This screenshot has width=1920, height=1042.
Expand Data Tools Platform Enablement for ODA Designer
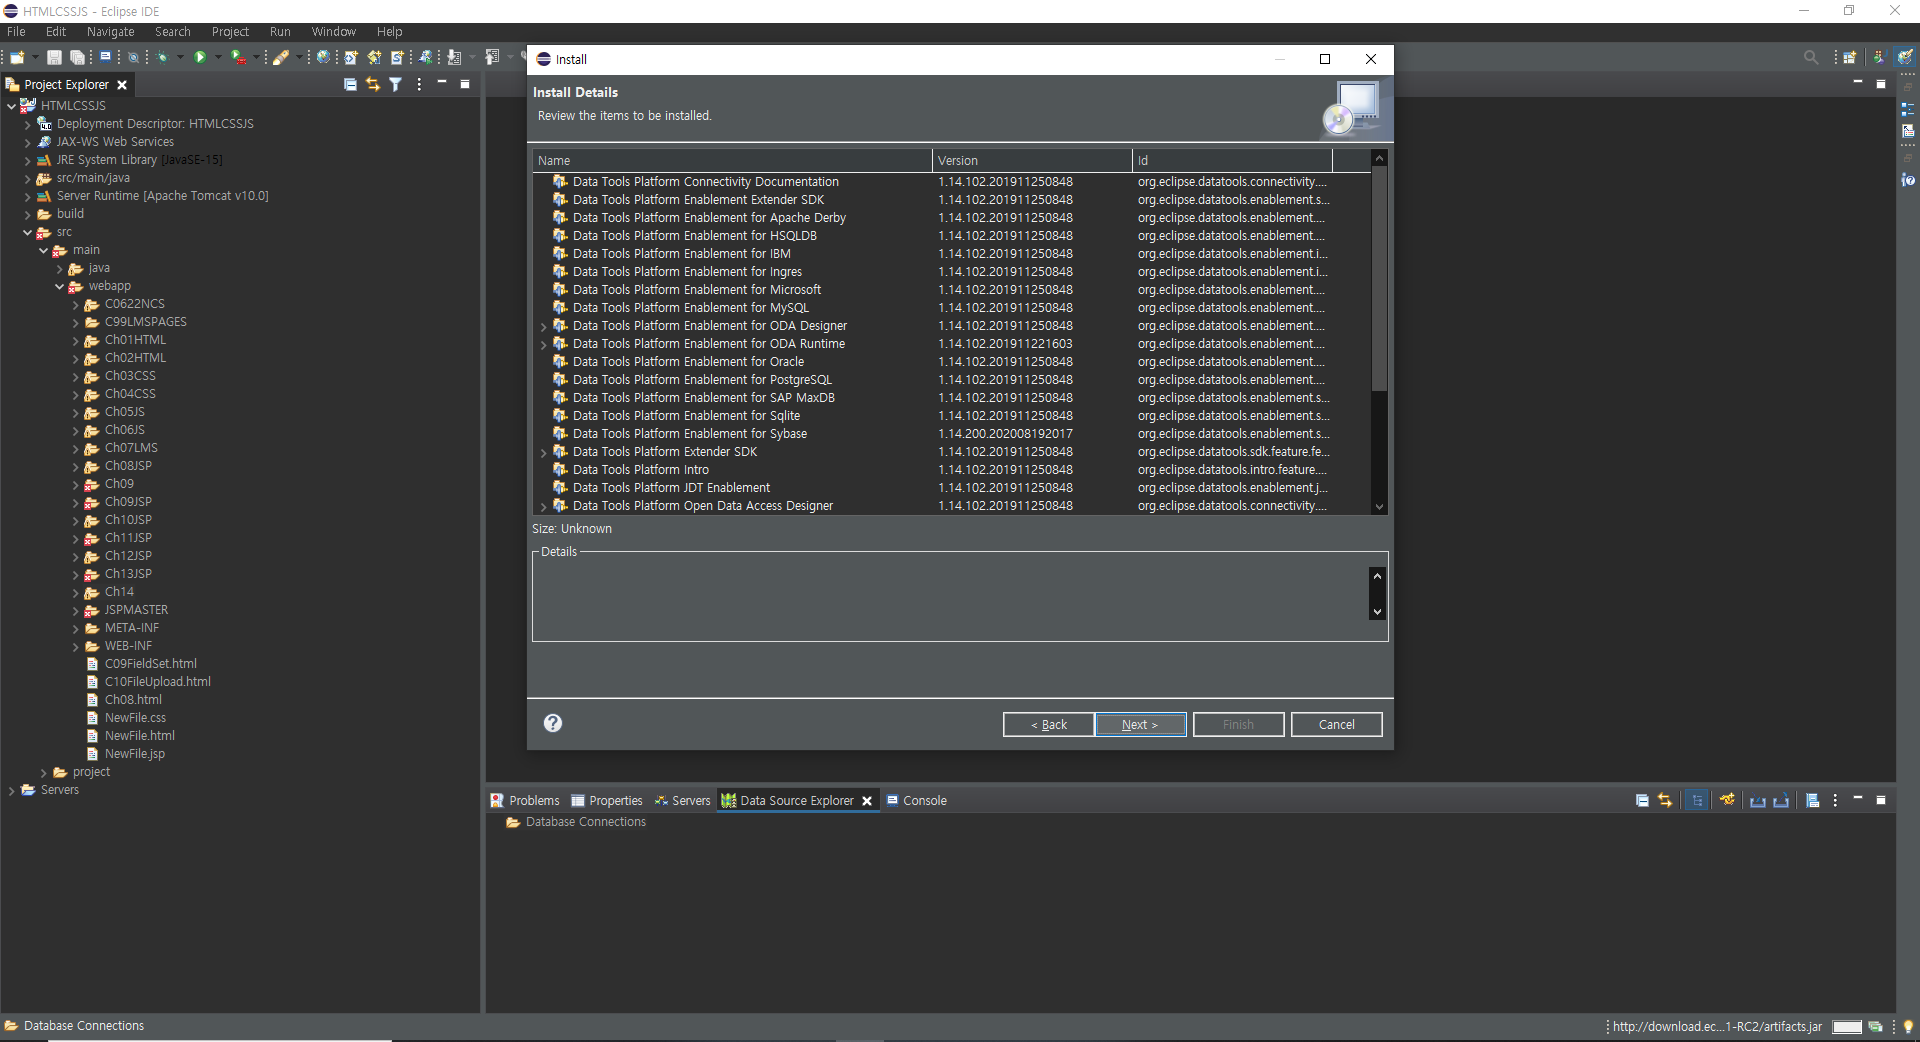pos(543,326)
